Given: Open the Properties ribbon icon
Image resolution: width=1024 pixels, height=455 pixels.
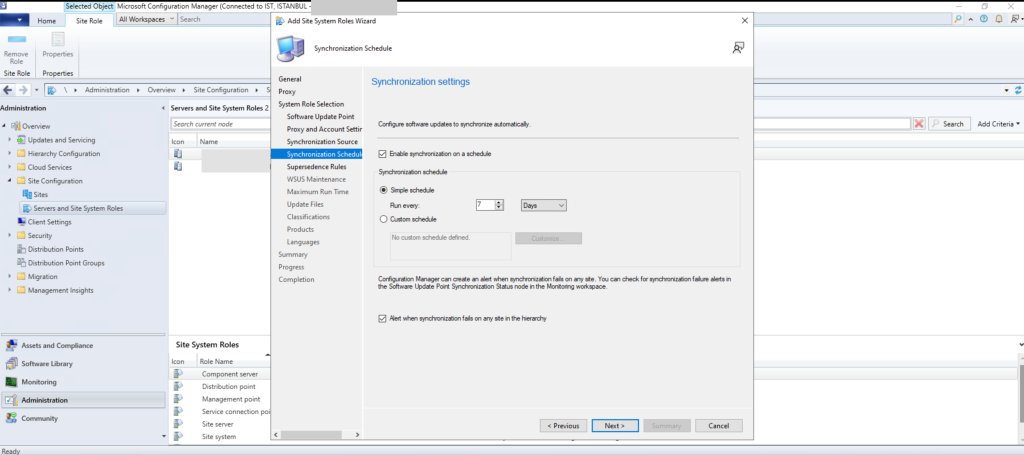Looking at the screenshot, I should pyautogui.click(x=57, y=46).
